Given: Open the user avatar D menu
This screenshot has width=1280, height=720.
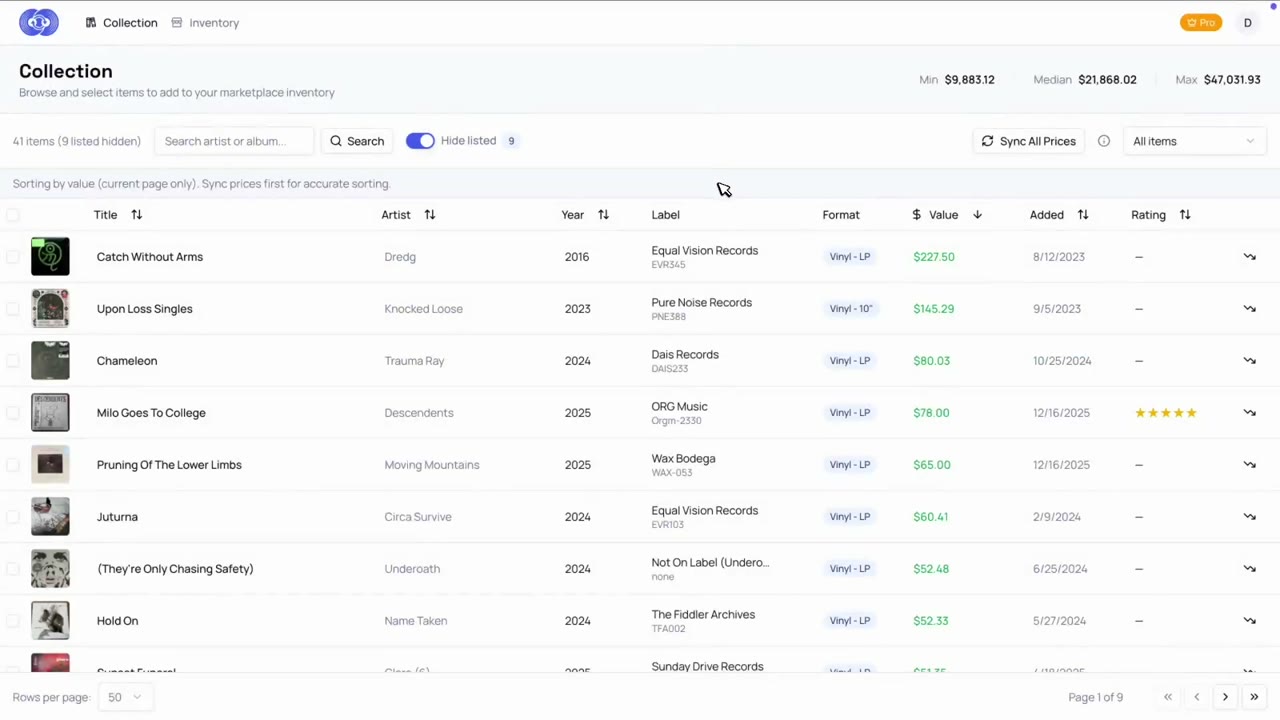Looking at the screenshot, I should point(1247,22).
